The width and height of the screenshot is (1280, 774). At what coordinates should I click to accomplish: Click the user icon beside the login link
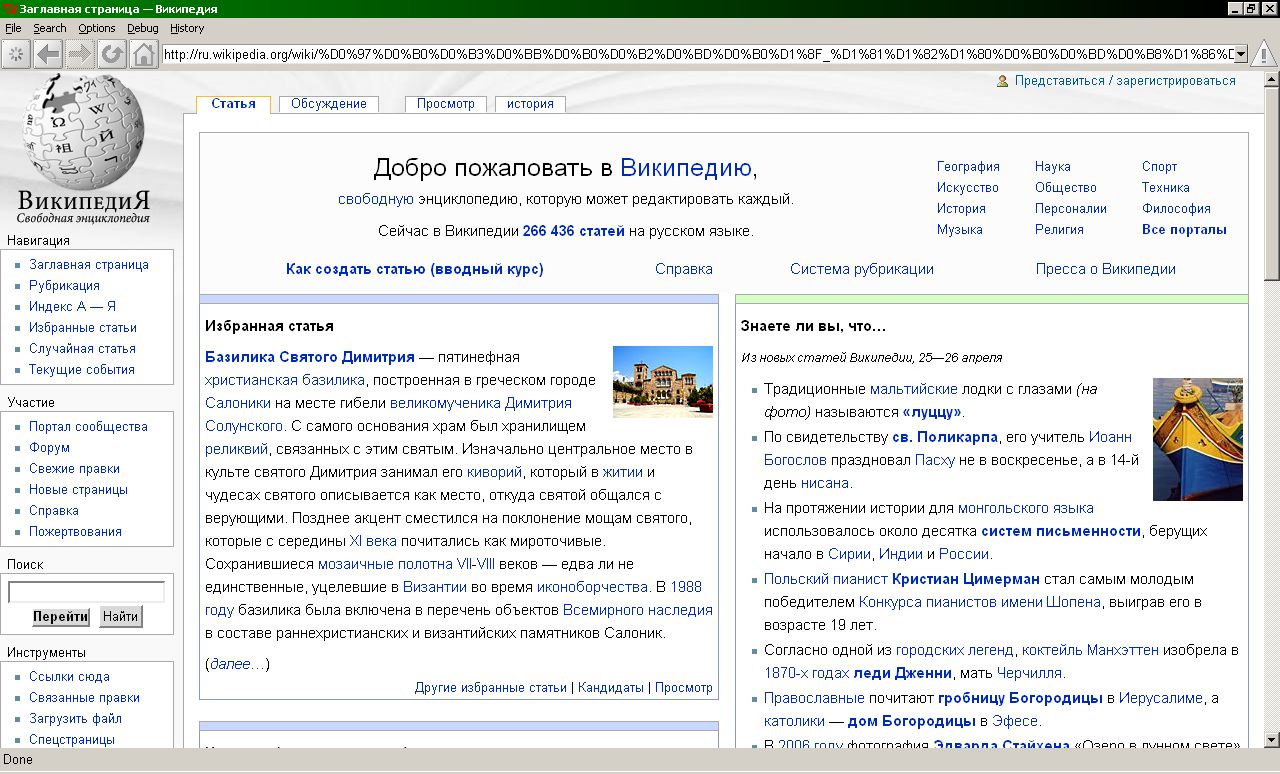point(1003,81)
